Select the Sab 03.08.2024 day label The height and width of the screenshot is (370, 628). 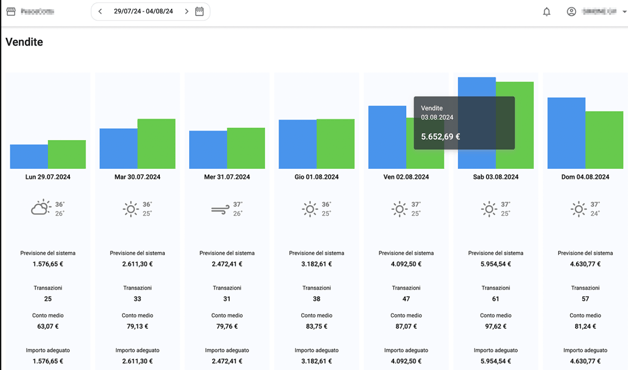[x=496, y=177]
